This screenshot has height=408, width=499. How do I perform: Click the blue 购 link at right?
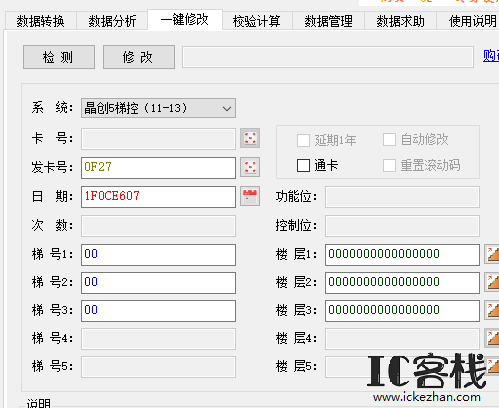(x=491, y=56)
